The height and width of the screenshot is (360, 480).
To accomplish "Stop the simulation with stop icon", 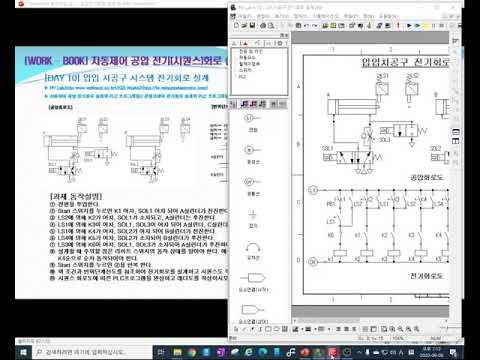I will (x=441, y=25).
